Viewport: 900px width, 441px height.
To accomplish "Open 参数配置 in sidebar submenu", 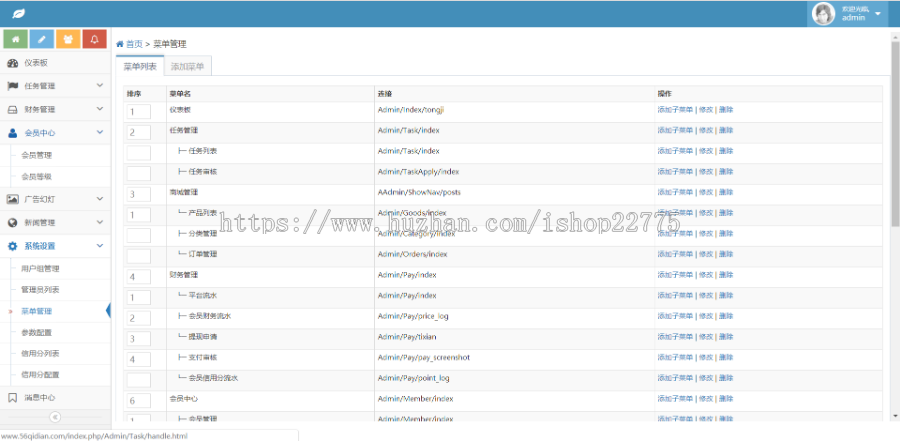I will [x=37, y=332].
